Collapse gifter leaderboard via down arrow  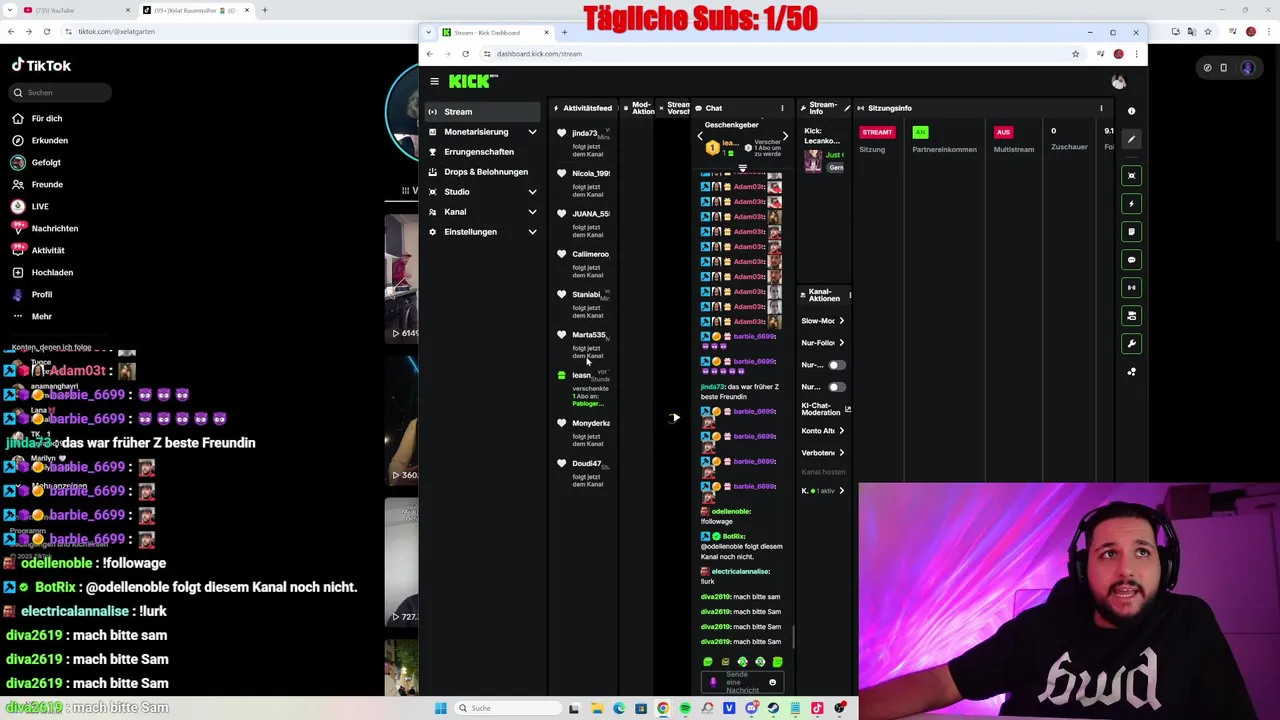(x=742, y=168)
